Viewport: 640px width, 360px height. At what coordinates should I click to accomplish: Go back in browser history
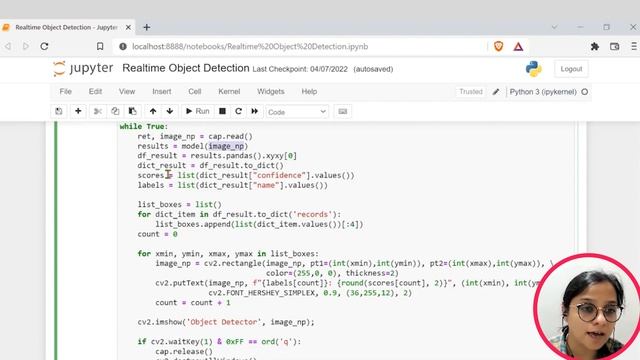point(8,47)
